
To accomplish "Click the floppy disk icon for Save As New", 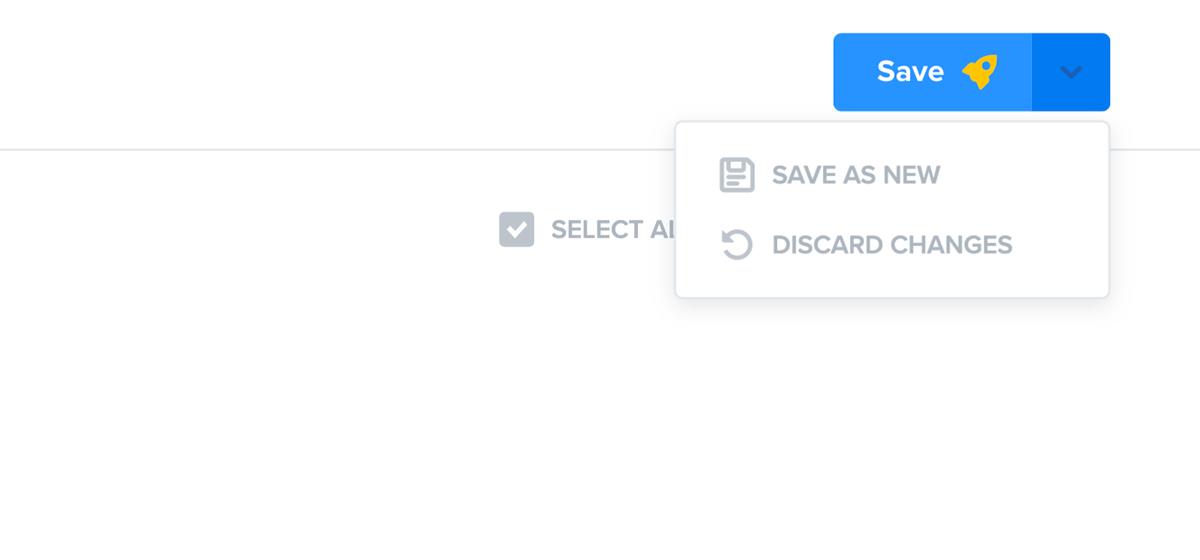I will 737,175.
